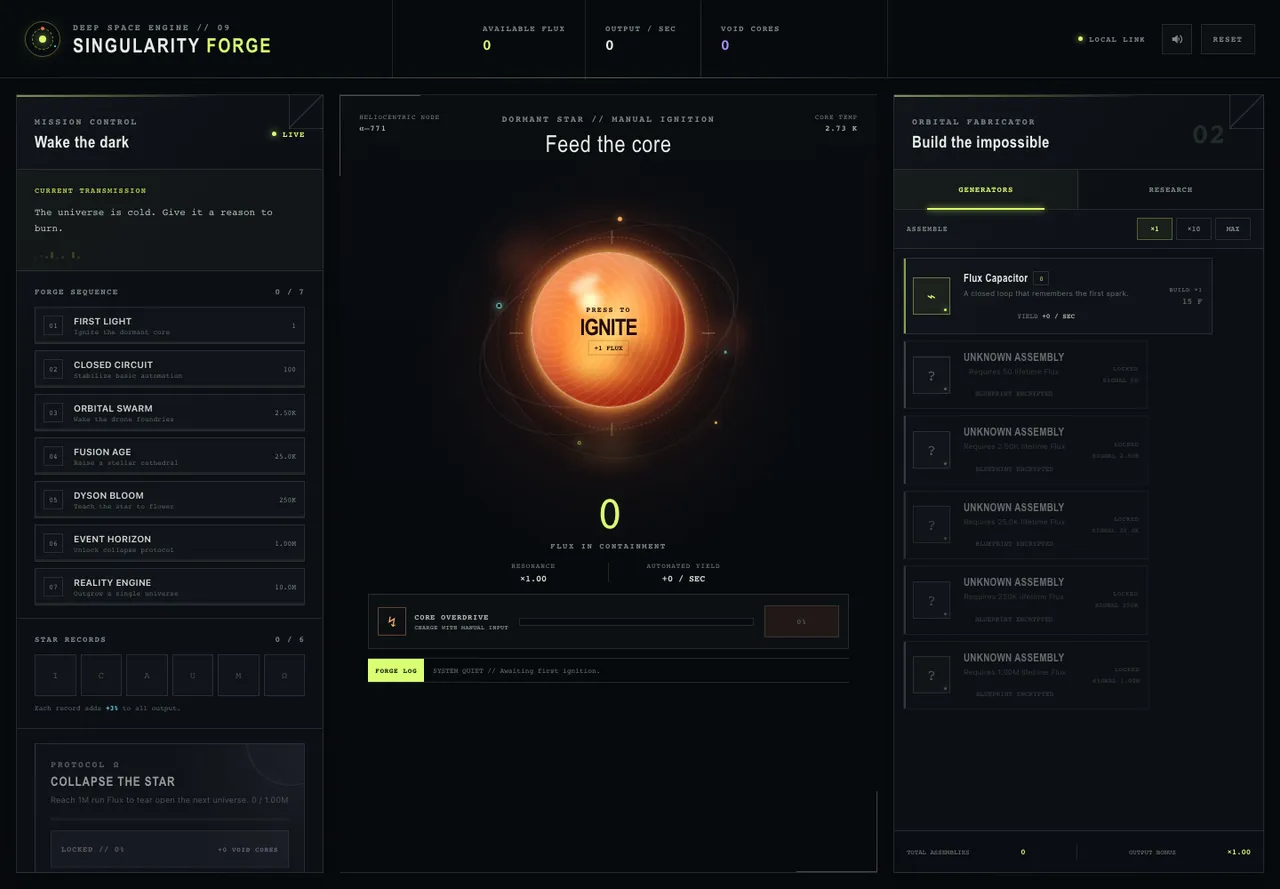Set assemble quantity to ×1
This screenshot has width=1280, height=889.
(1154, 229)
